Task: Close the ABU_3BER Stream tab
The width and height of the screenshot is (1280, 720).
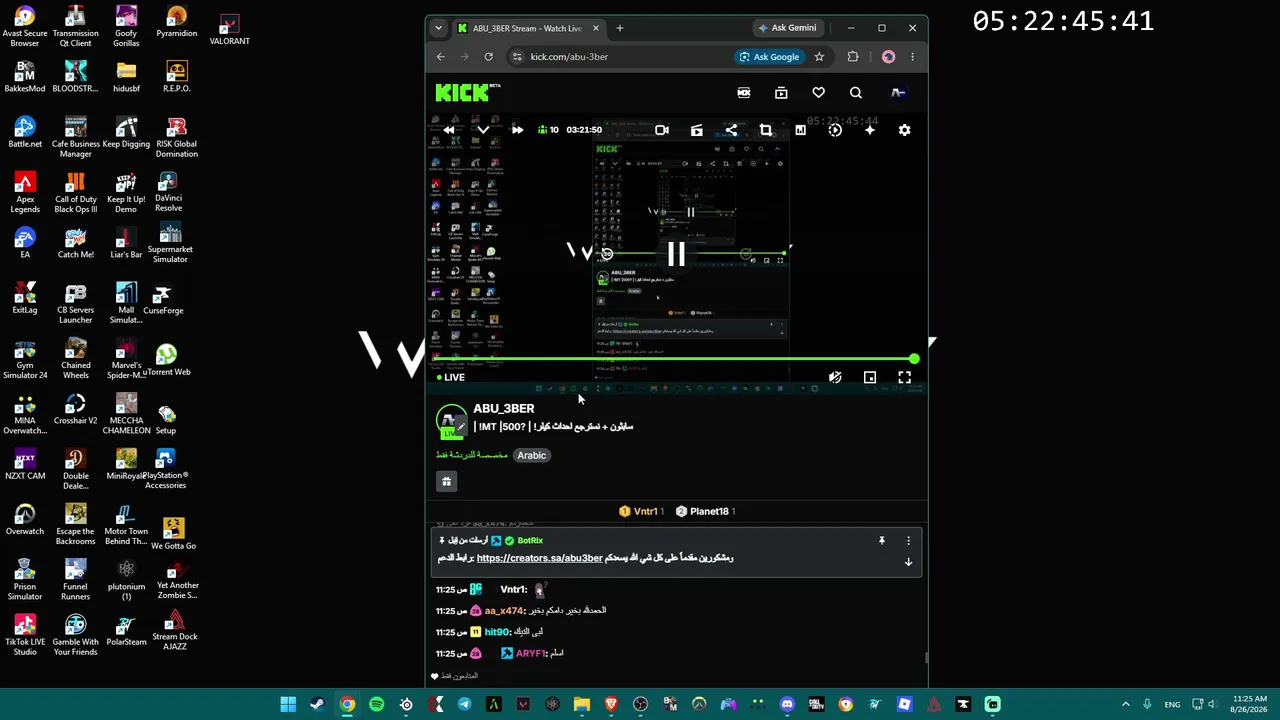Action: [596, 28]
